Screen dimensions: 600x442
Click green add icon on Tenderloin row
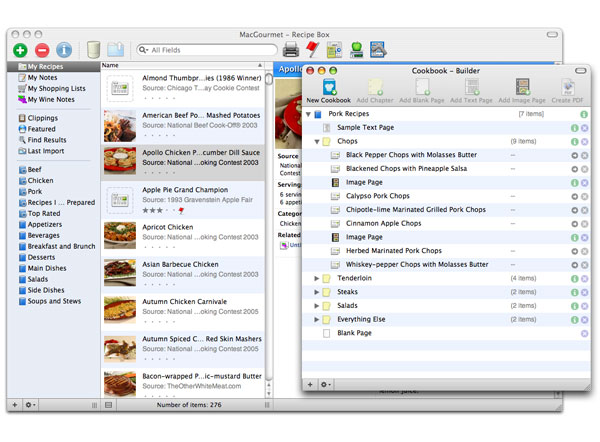coord(574,279)
